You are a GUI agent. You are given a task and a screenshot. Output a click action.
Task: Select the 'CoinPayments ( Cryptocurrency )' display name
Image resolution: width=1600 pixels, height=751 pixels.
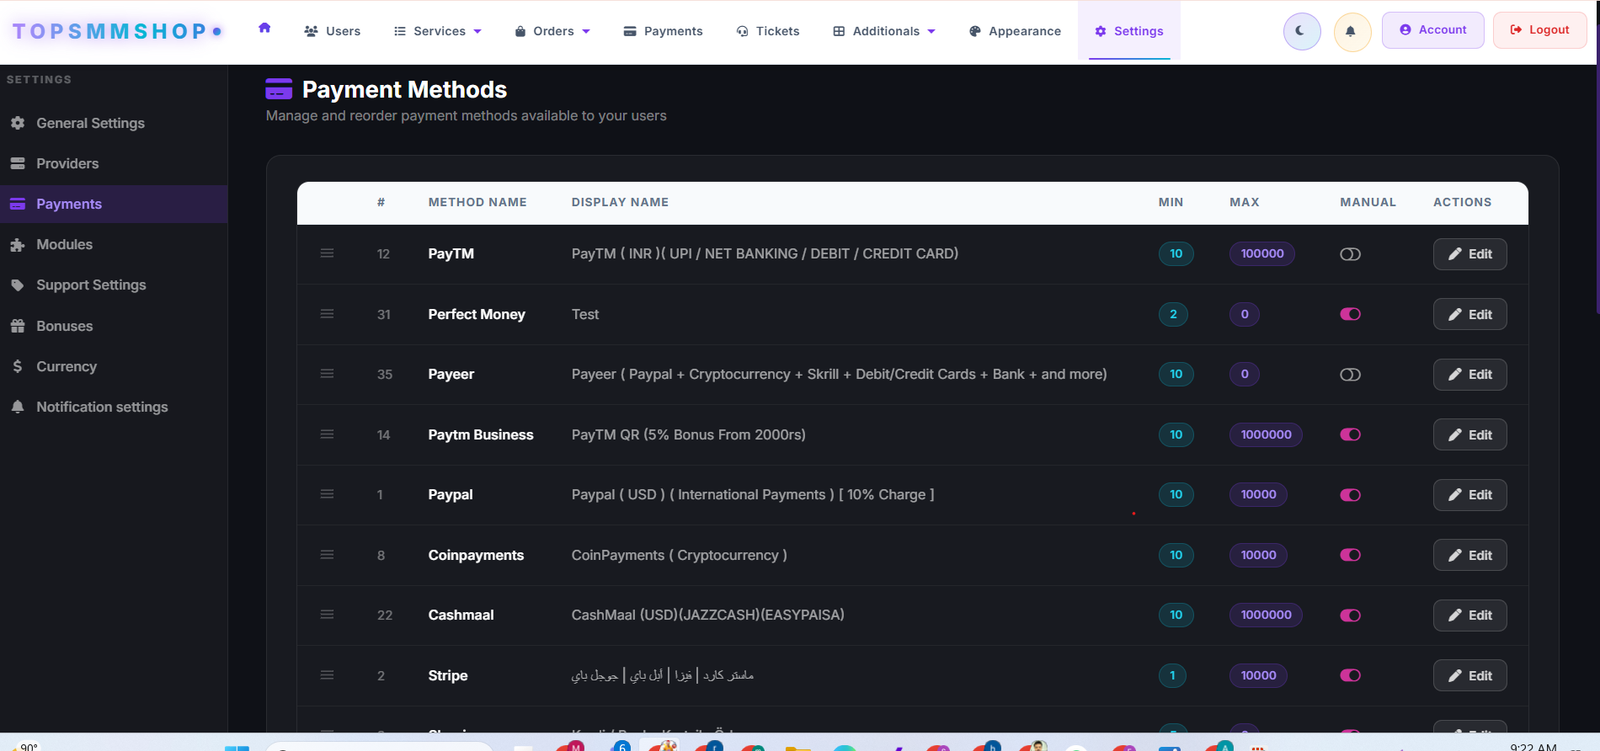point(679,555)
